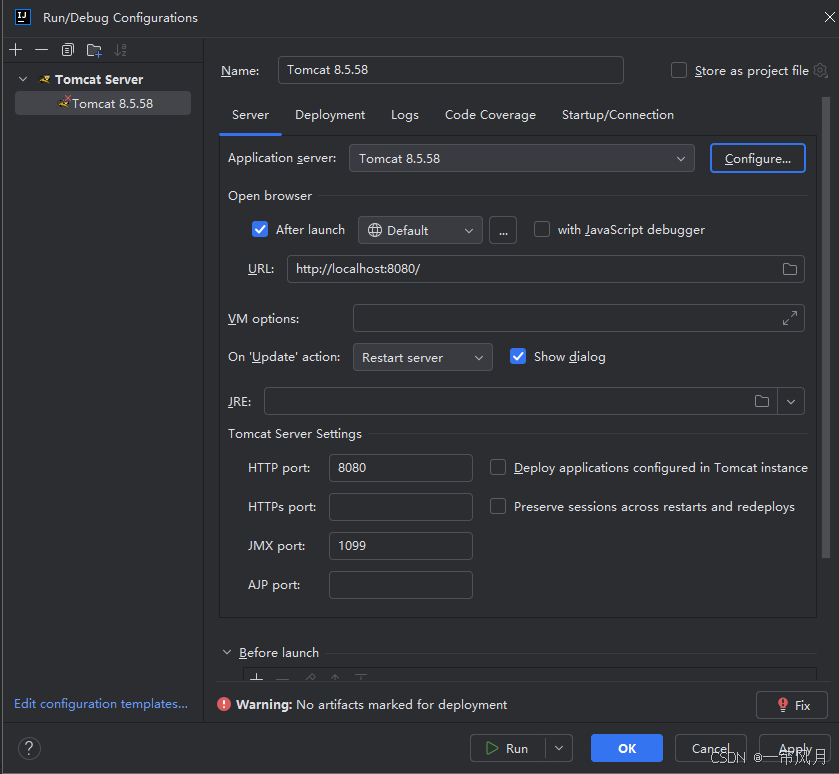
Task: Open the JRE dropdown arrow
Action: coord(790,401)
